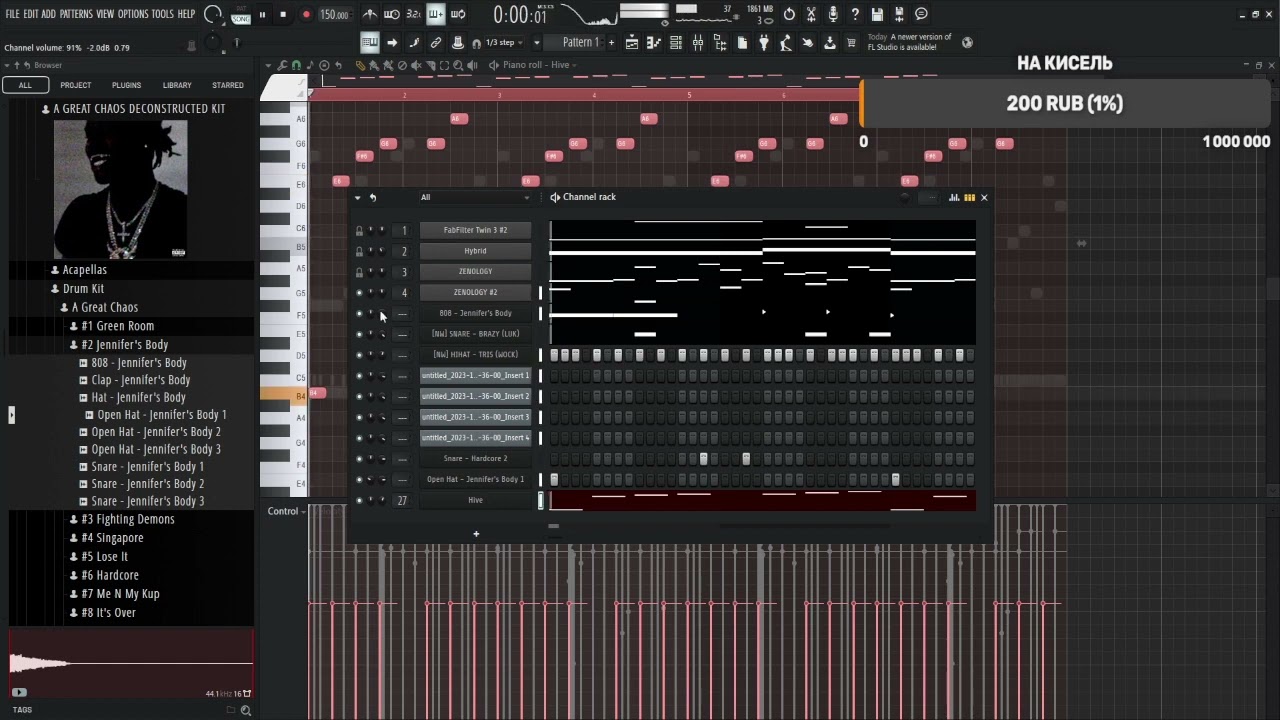Click the album cover thumbnail in browser
Image resolution: width=1280 pixels, height=720 pixels.
pyautogui.click(x=120, y=189)
